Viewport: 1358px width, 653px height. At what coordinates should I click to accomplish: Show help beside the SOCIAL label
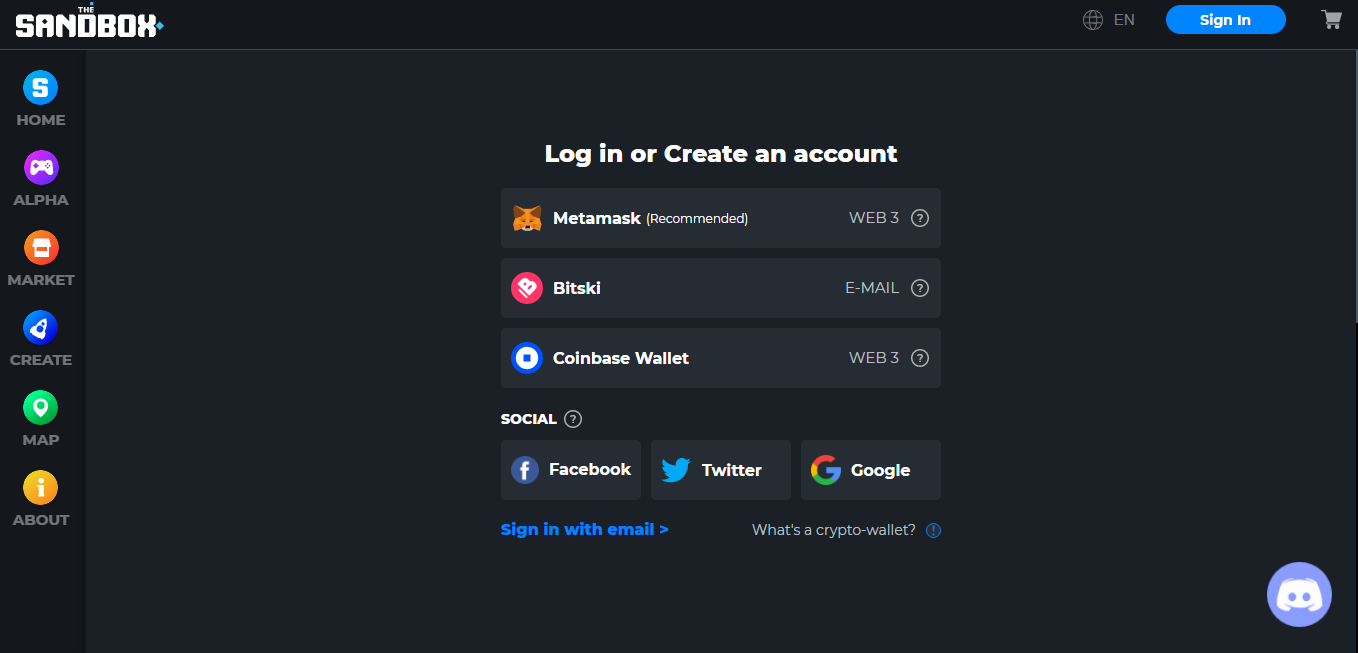tap(573, 419)
